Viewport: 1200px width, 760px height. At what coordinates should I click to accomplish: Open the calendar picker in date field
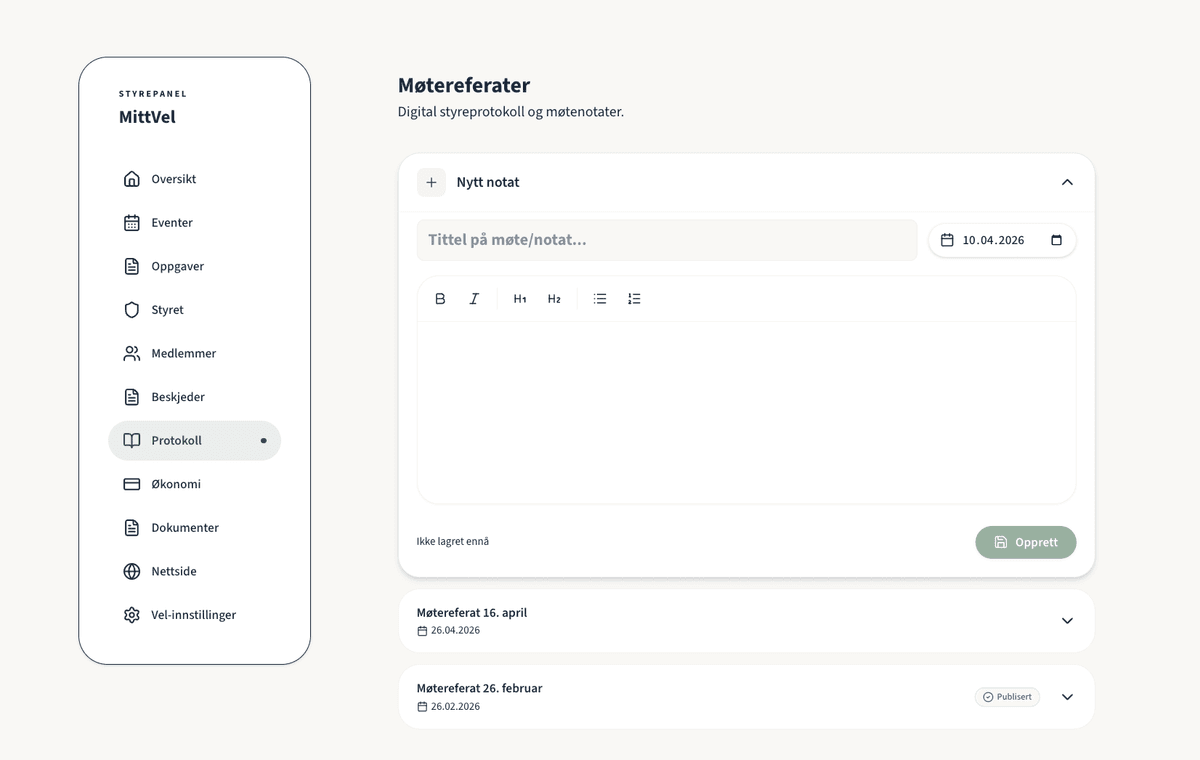1056,240
